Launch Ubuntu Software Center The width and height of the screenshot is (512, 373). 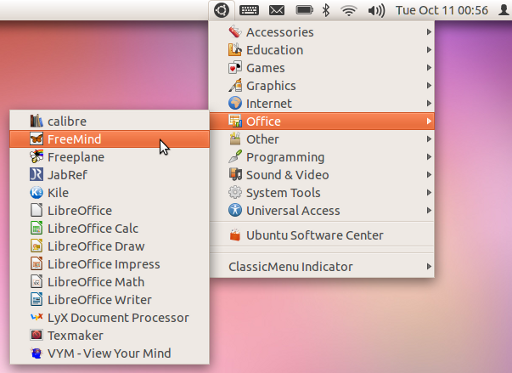(322, 235)
